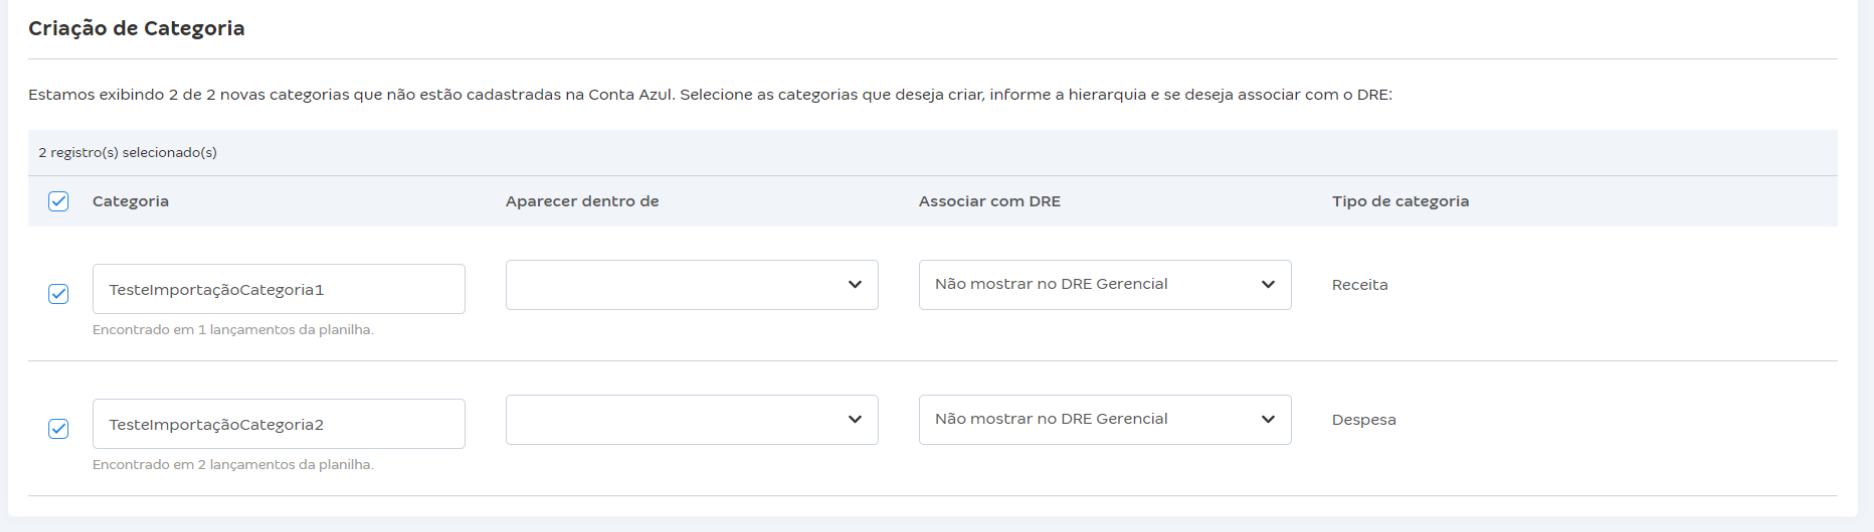This screenshot has height=532, width=1874.
Task: Click 'Encontrado em 1 lançamentos da planilha' note
Action: point(233,330)
